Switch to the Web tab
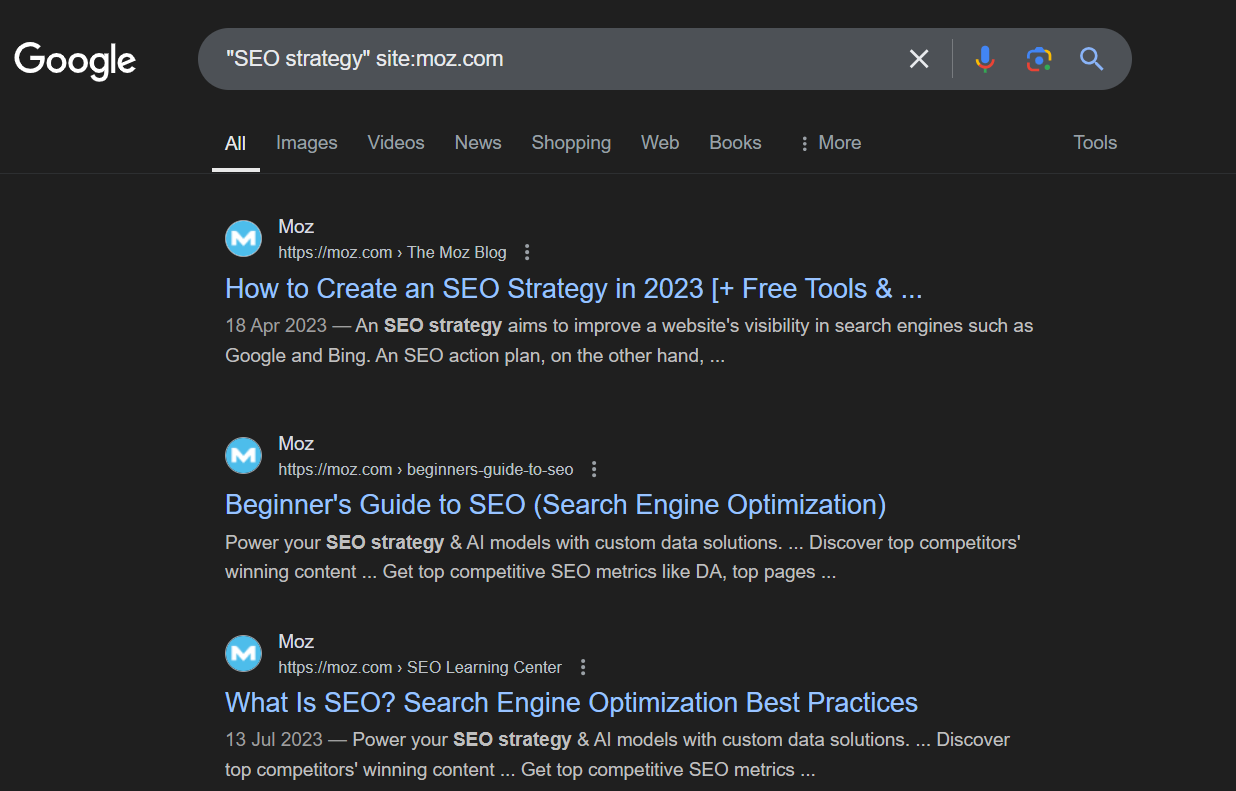 (660, 143)
